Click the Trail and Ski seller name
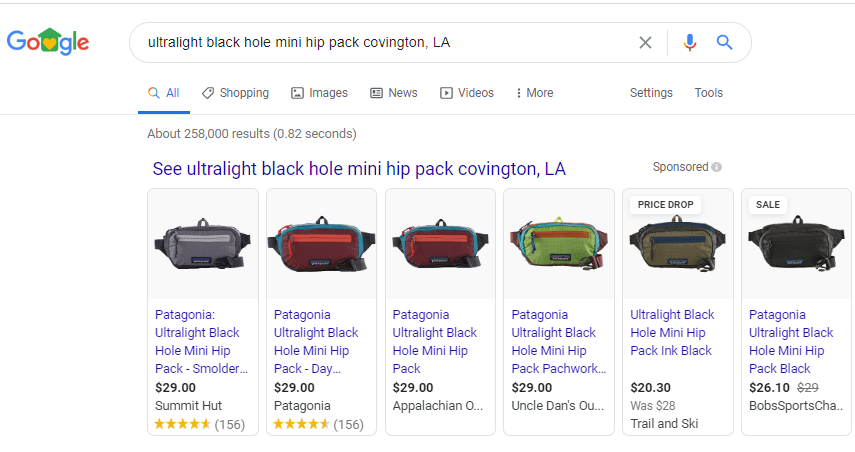 pos(664,424)
